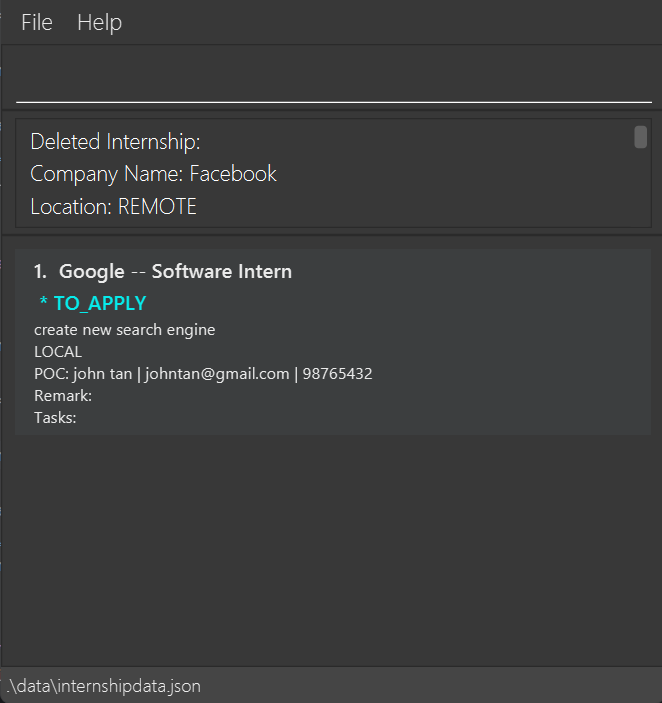The height and width of the screenshot is (703, 662).
Task: Click the POC john tan contact line
Action: (203, 374)
